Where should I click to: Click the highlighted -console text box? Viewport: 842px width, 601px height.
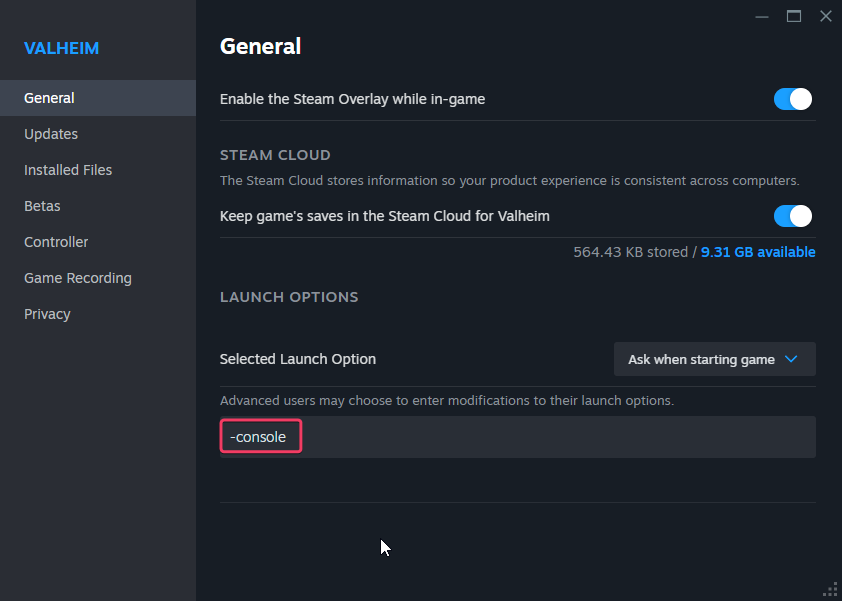[x=260, y=436]
